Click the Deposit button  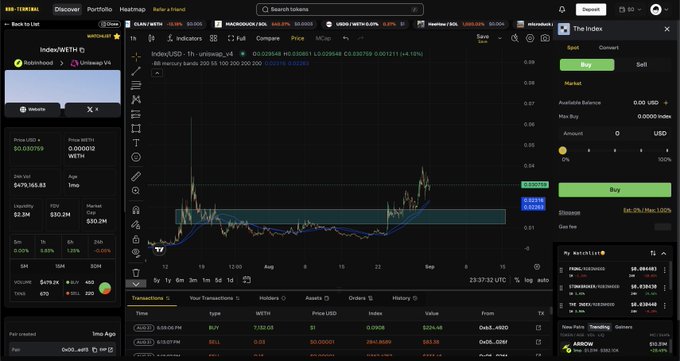591,9
